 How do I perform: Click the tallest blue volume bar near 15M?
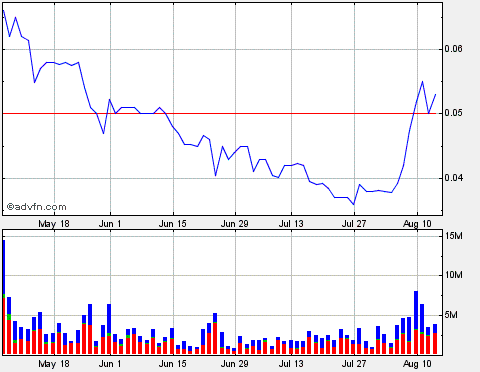[x=4, y=267]
